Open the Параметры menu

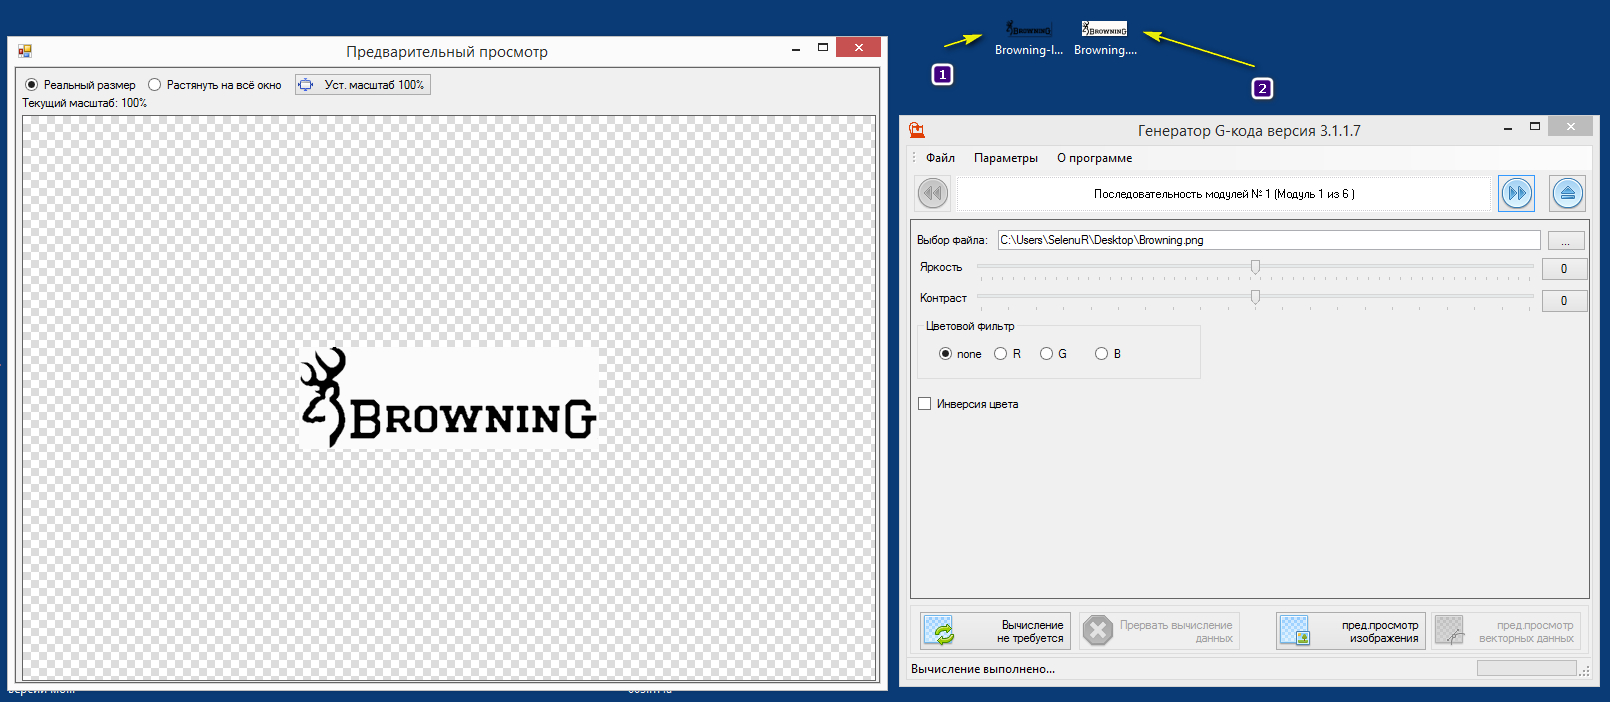[1006, 158]
